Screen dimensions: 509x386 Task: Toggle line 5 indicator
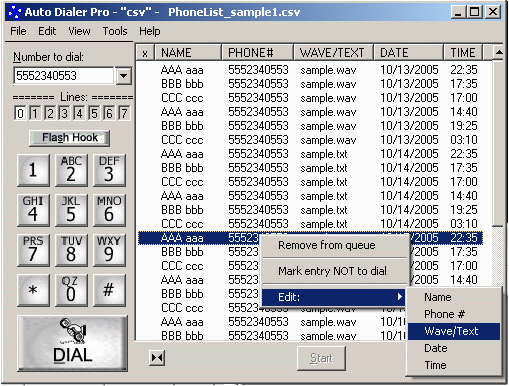94,113
